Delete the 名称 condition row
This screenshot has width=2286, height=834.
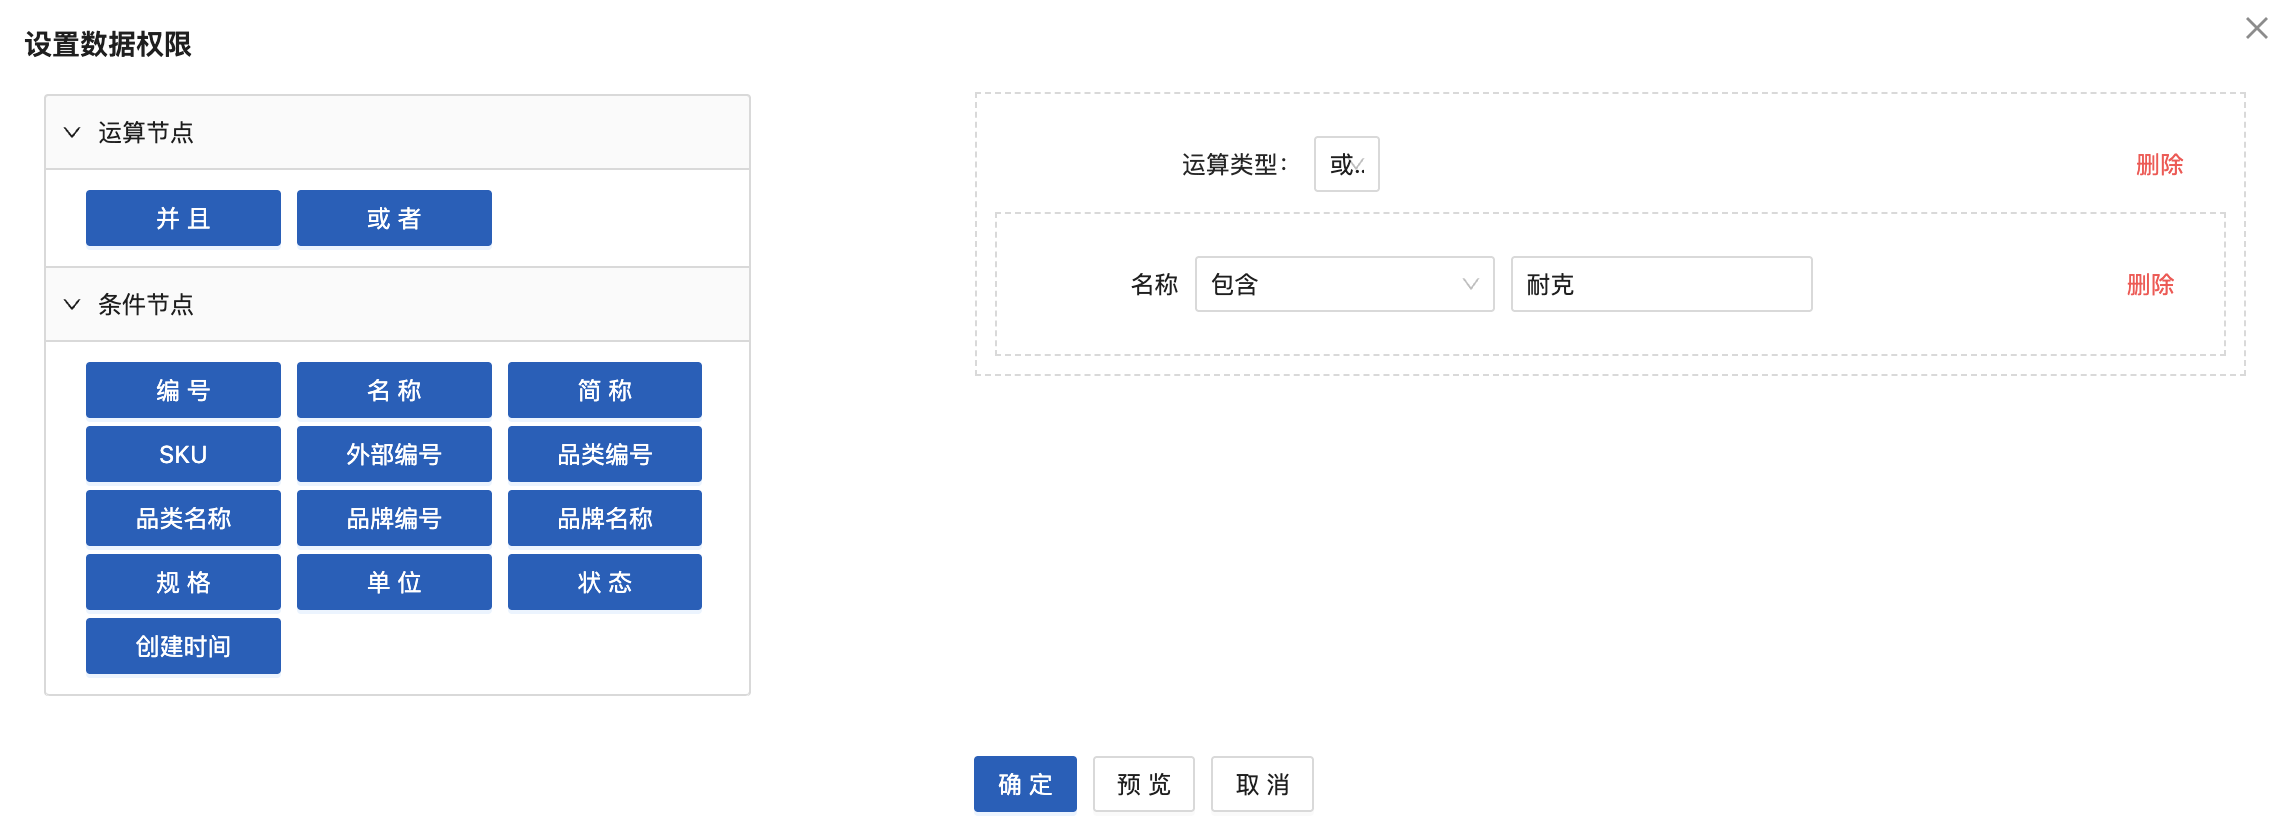pyautogui.click(x=2150, y=284)
